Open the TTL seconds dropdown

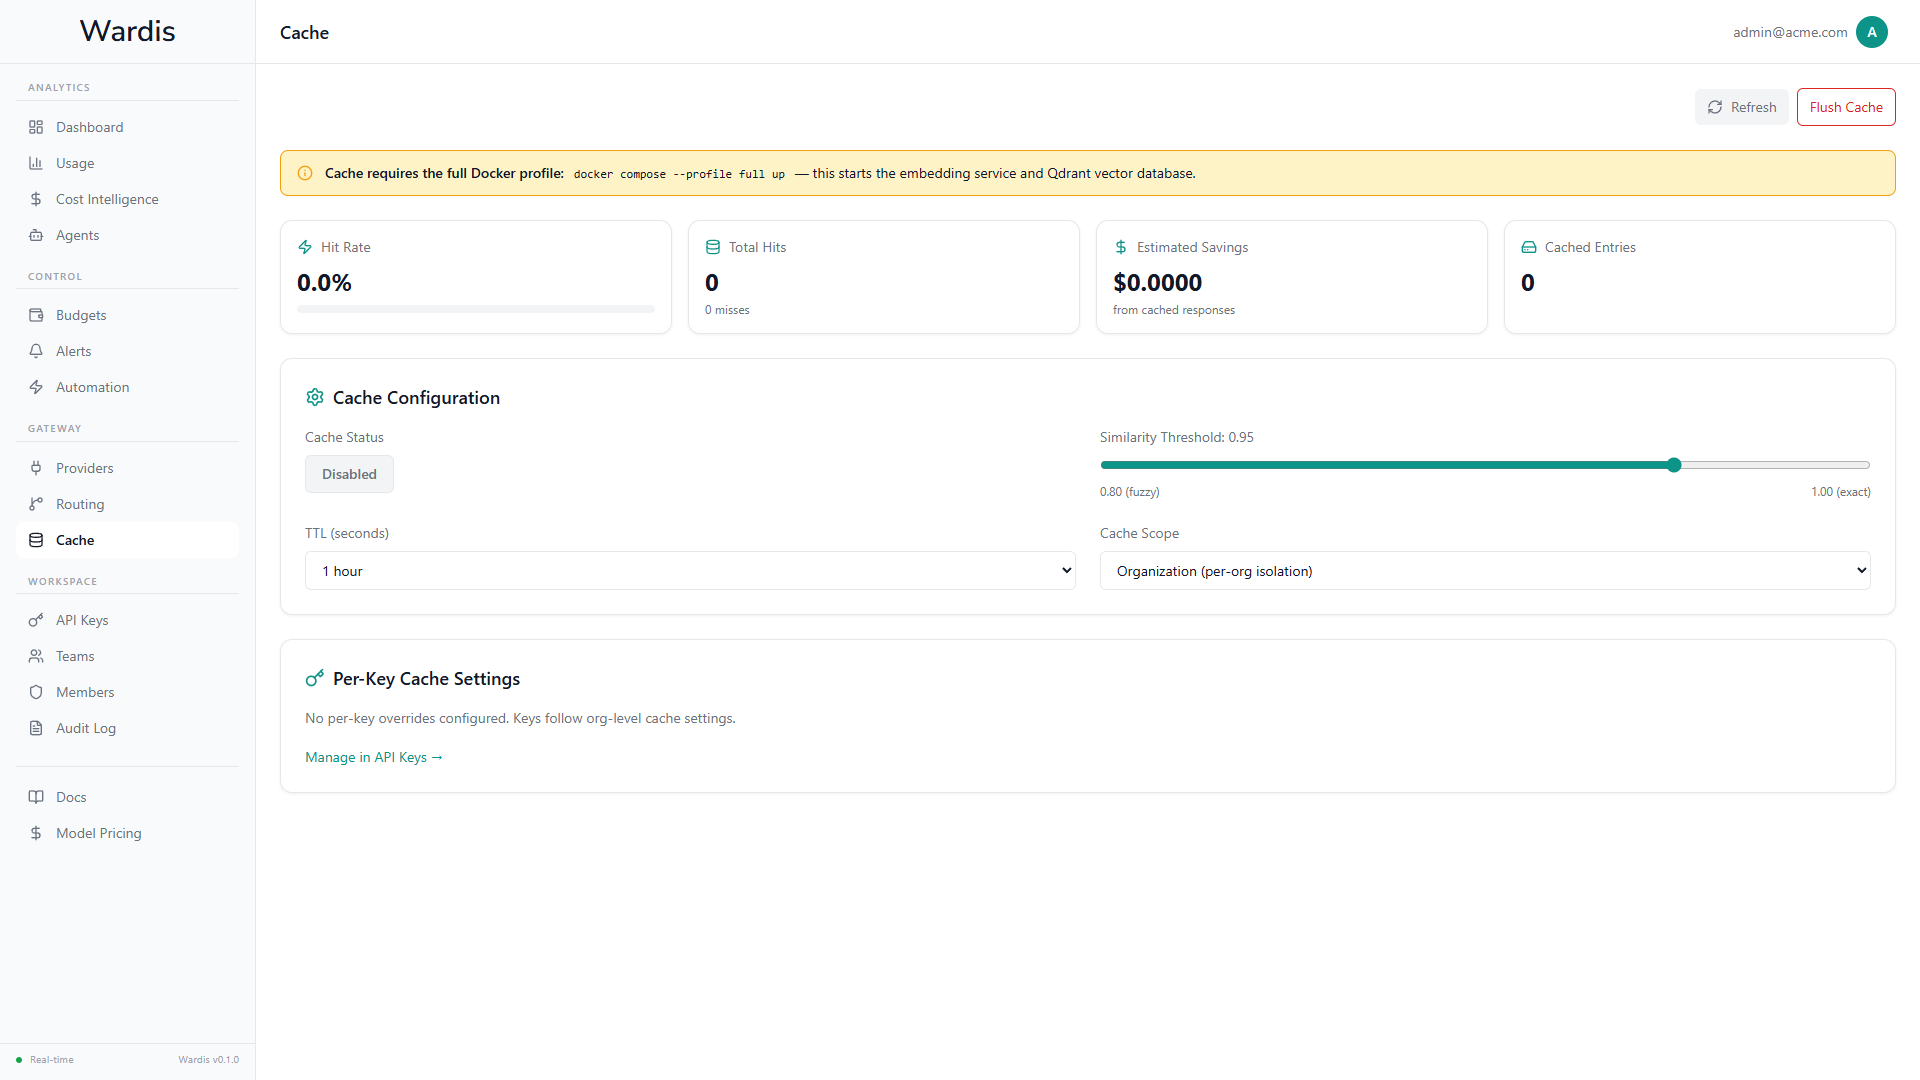[x=690, y=571]
